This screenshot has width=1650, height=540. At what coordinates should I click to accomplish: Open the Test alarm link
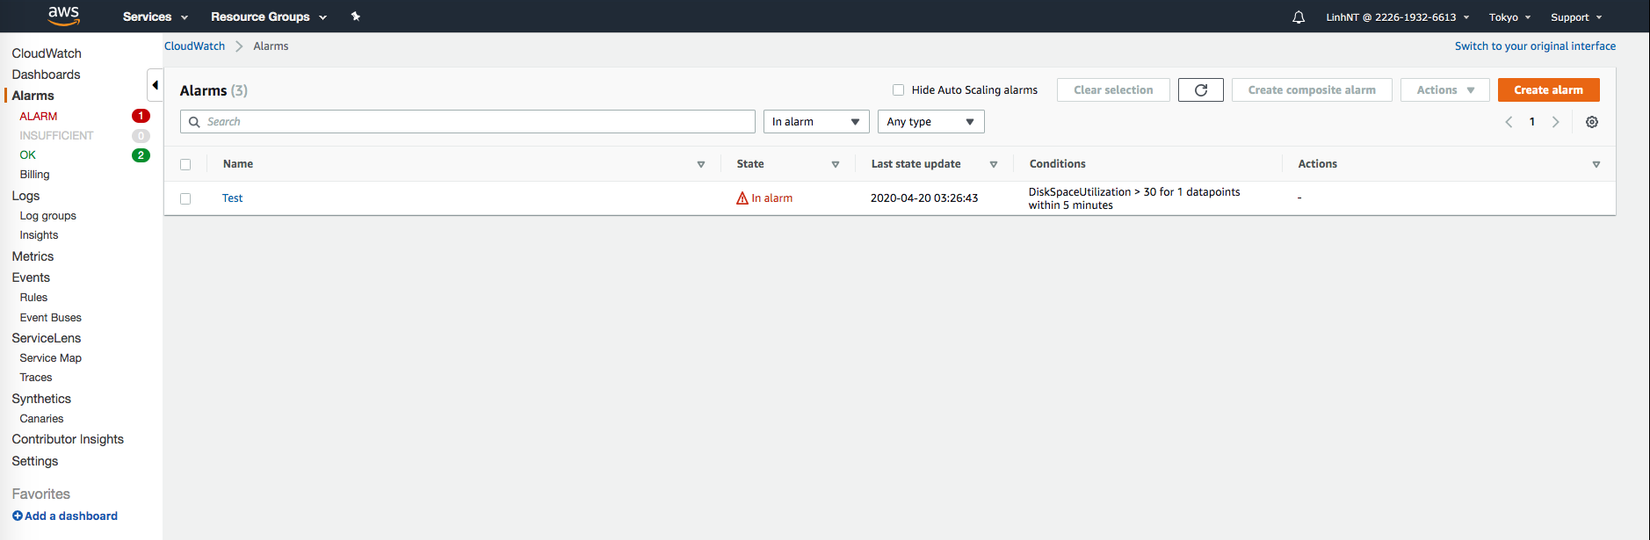pyautogui.click(x=232, y=198)
